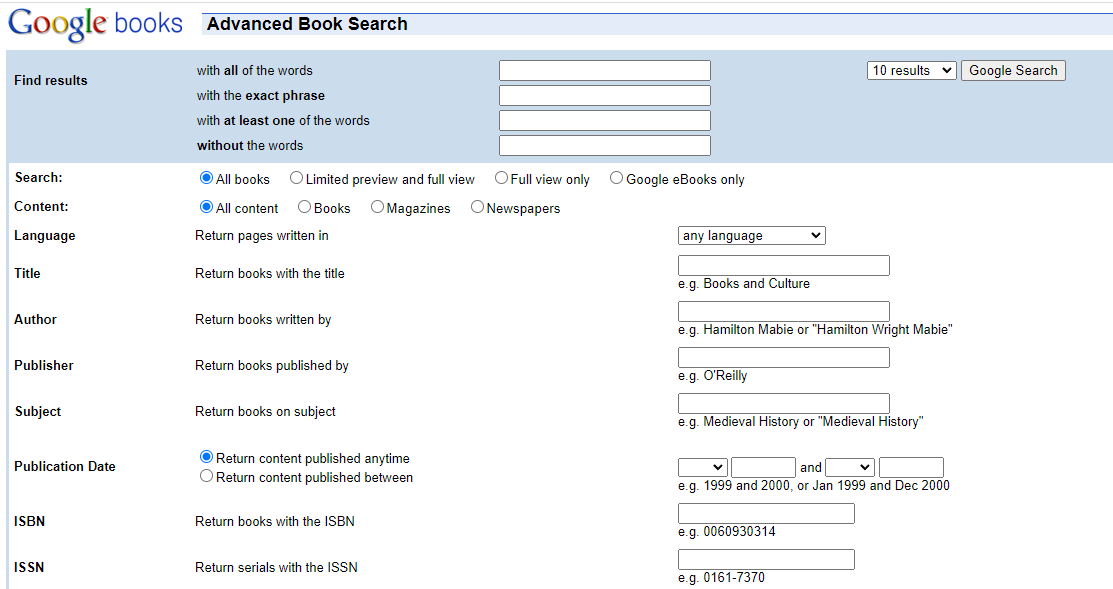
Task: Choose Return content published anytime
Action: pos(207,457)
